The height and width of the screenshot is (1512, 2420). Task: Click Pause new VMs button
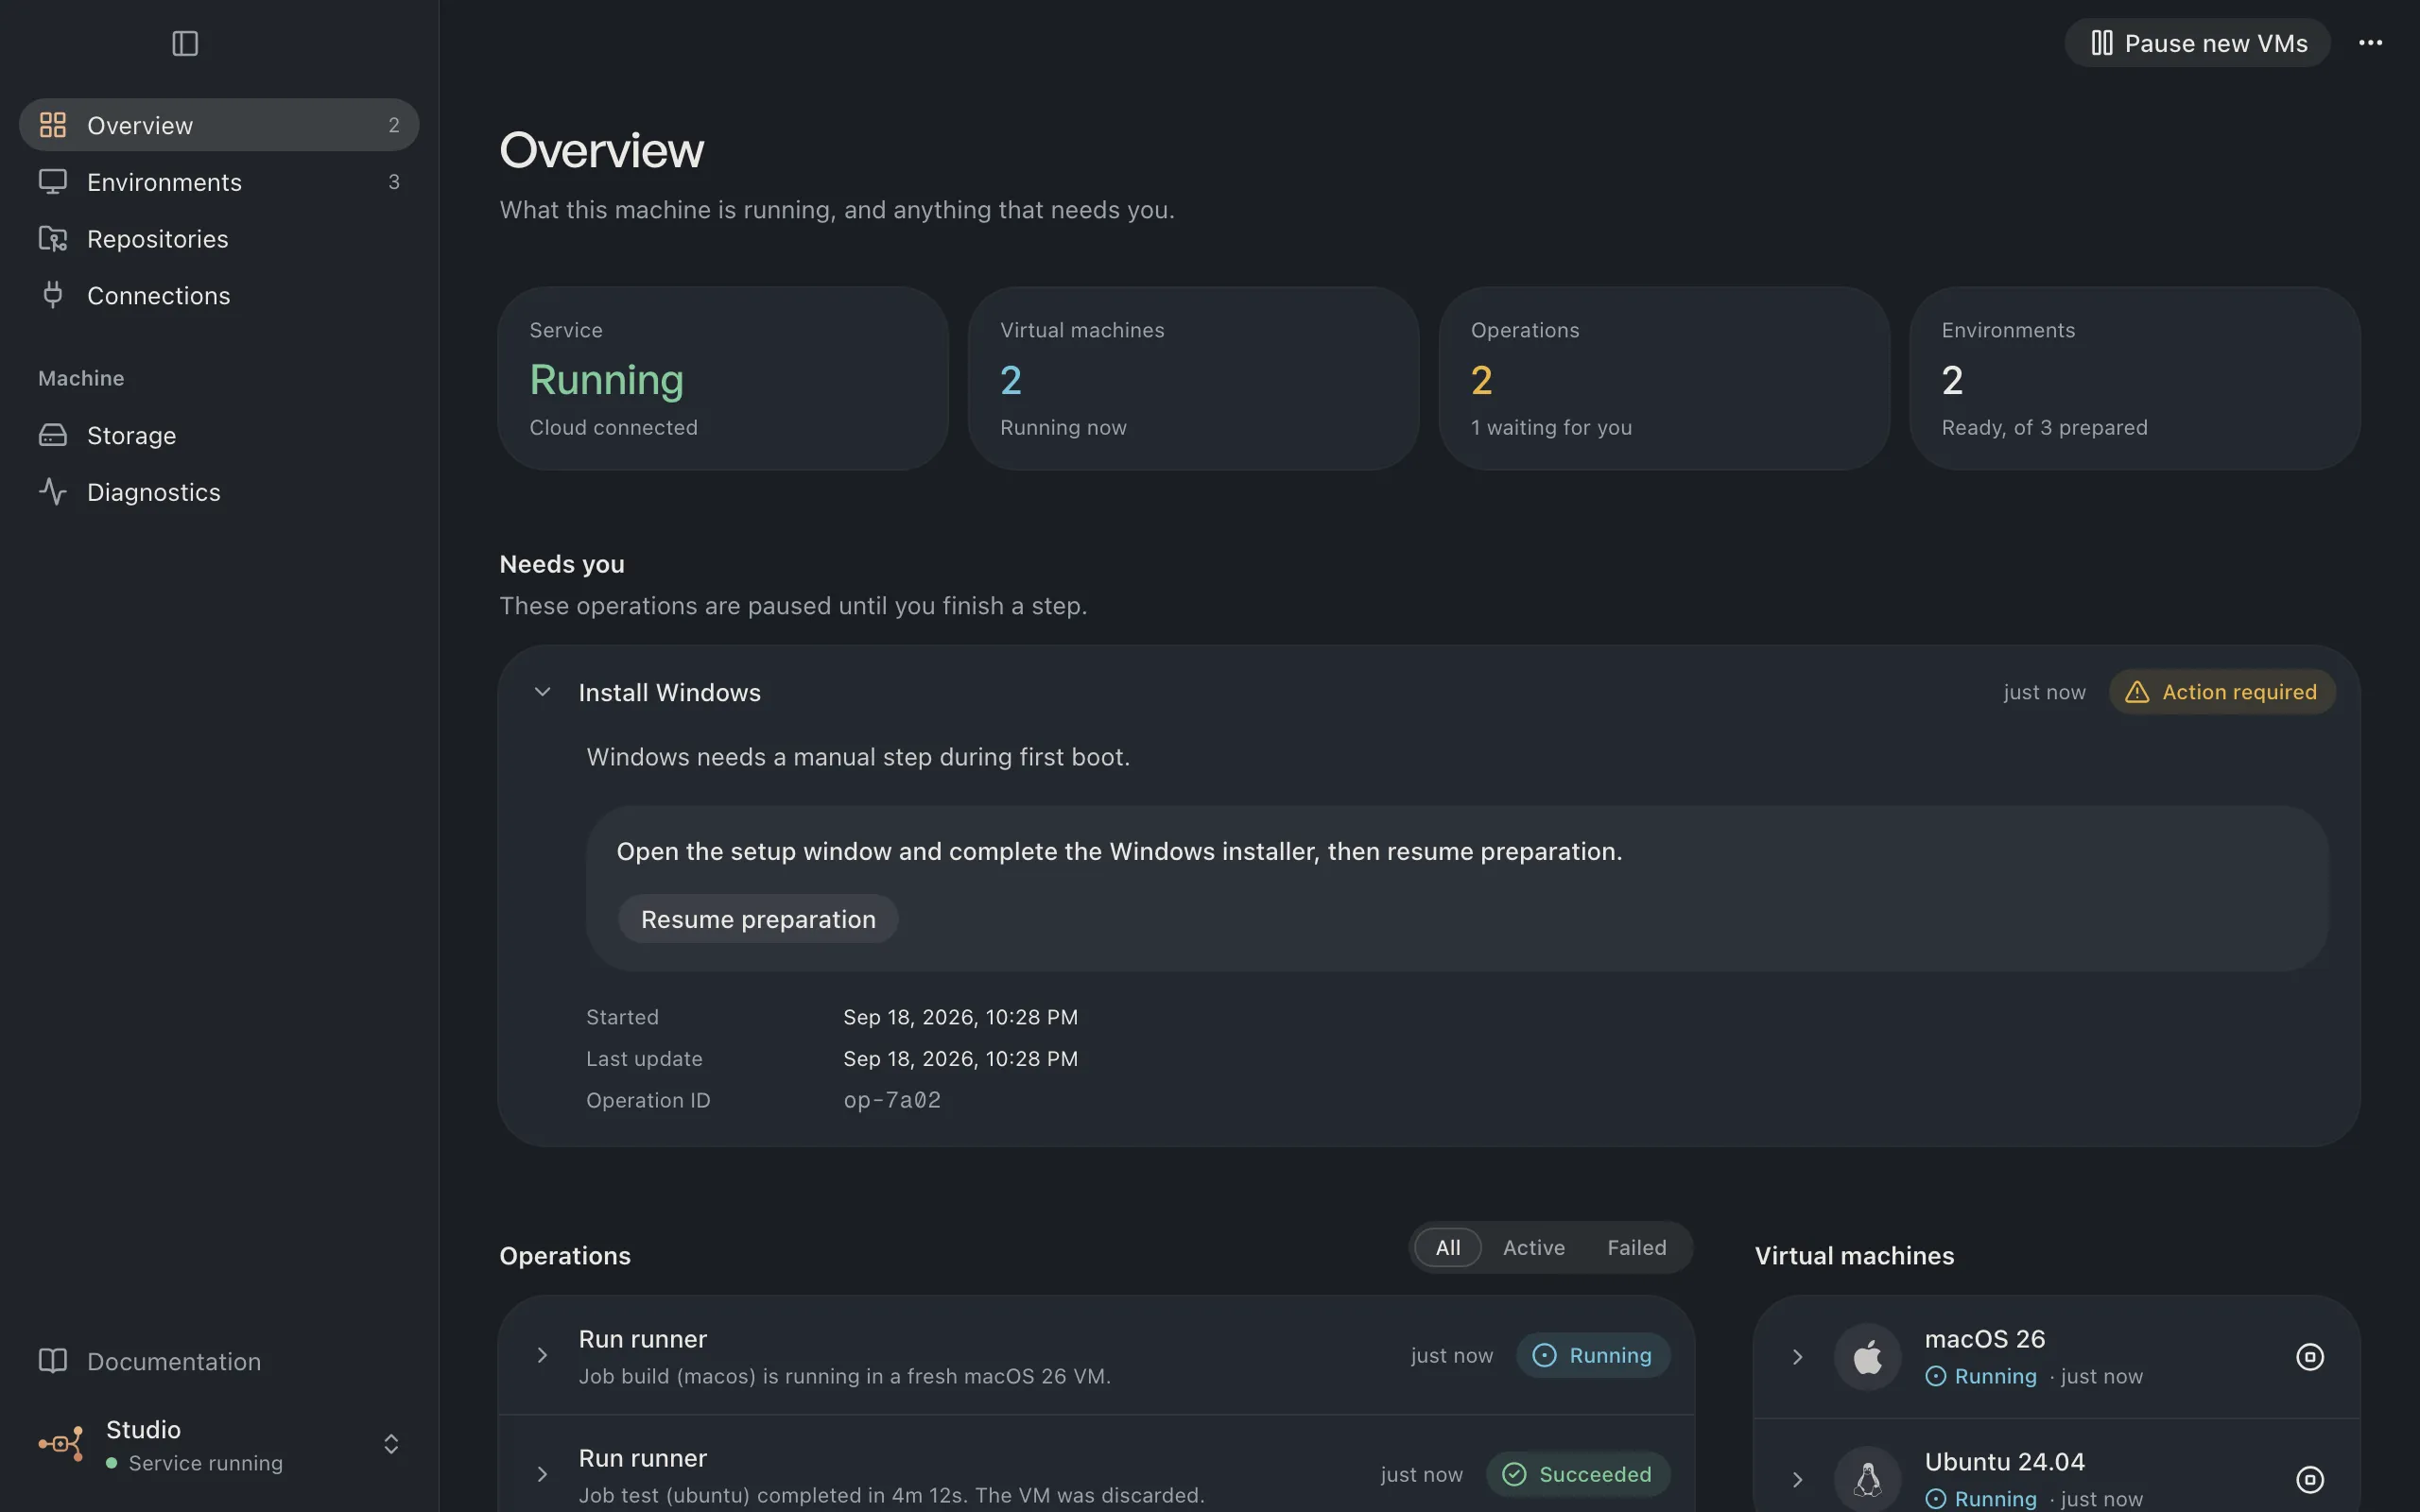point(2197,43)
